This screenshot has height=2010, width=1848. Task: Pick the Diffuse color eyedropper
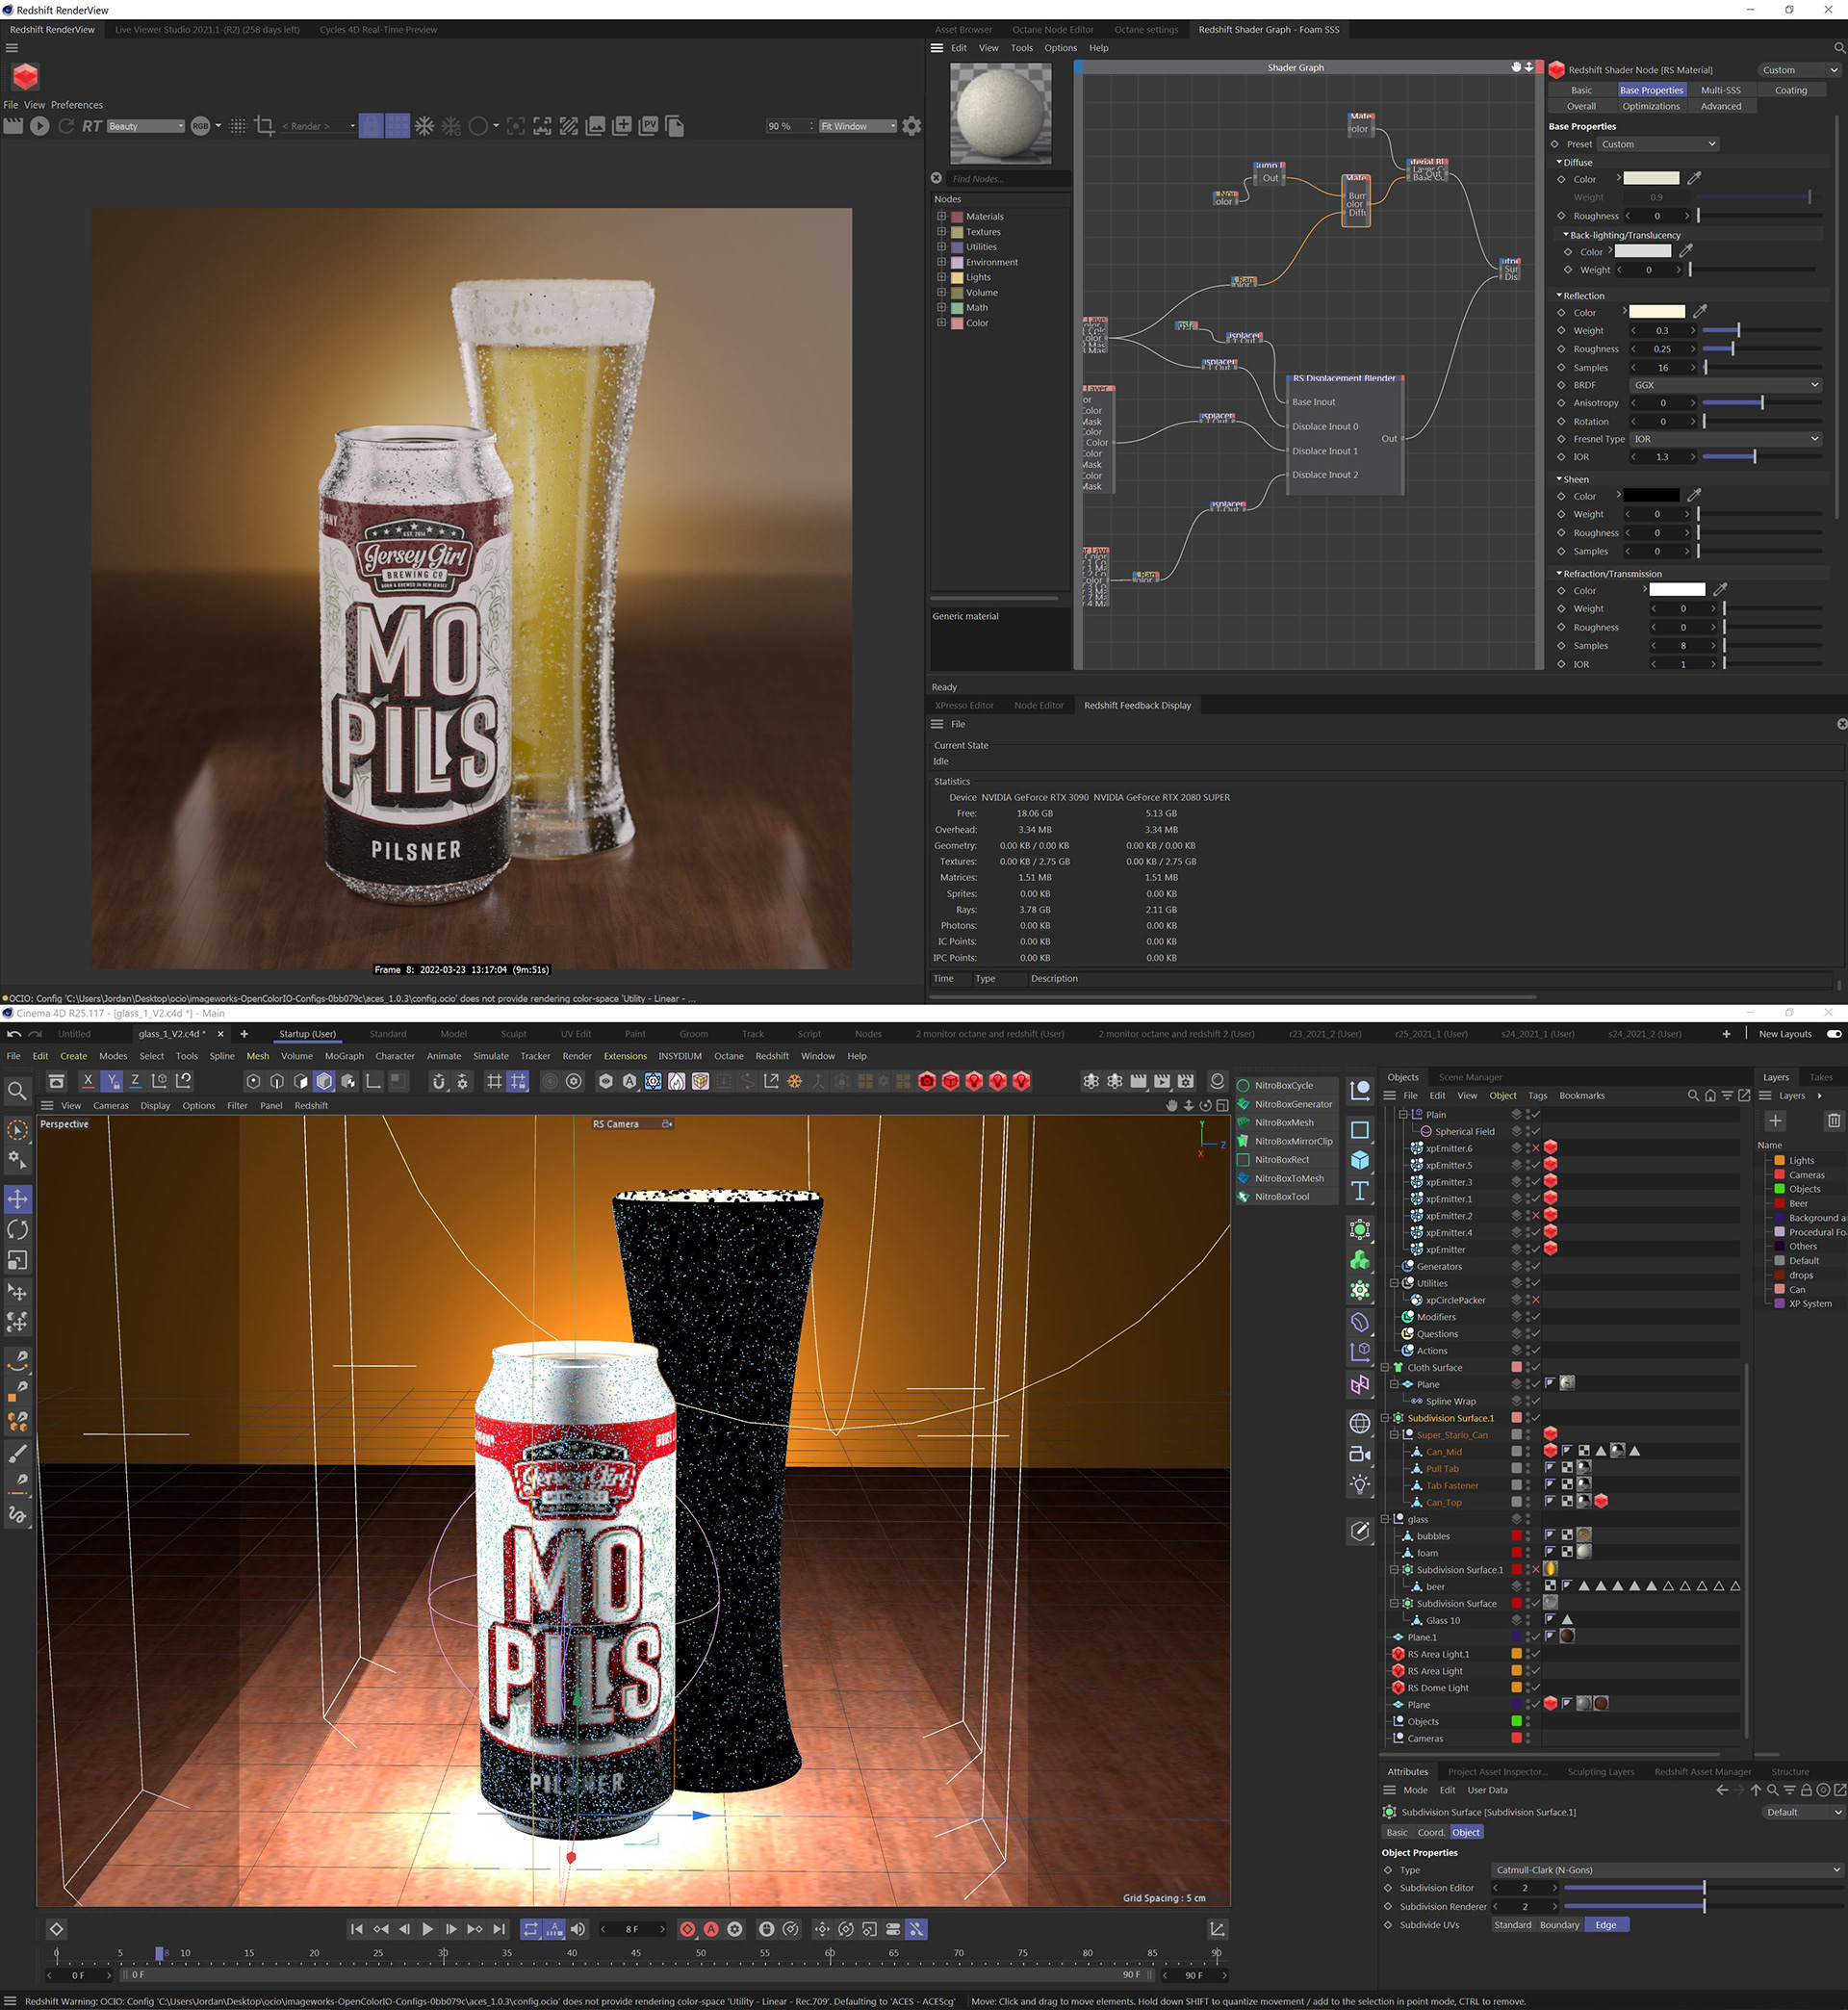(x=1694, y=179)
